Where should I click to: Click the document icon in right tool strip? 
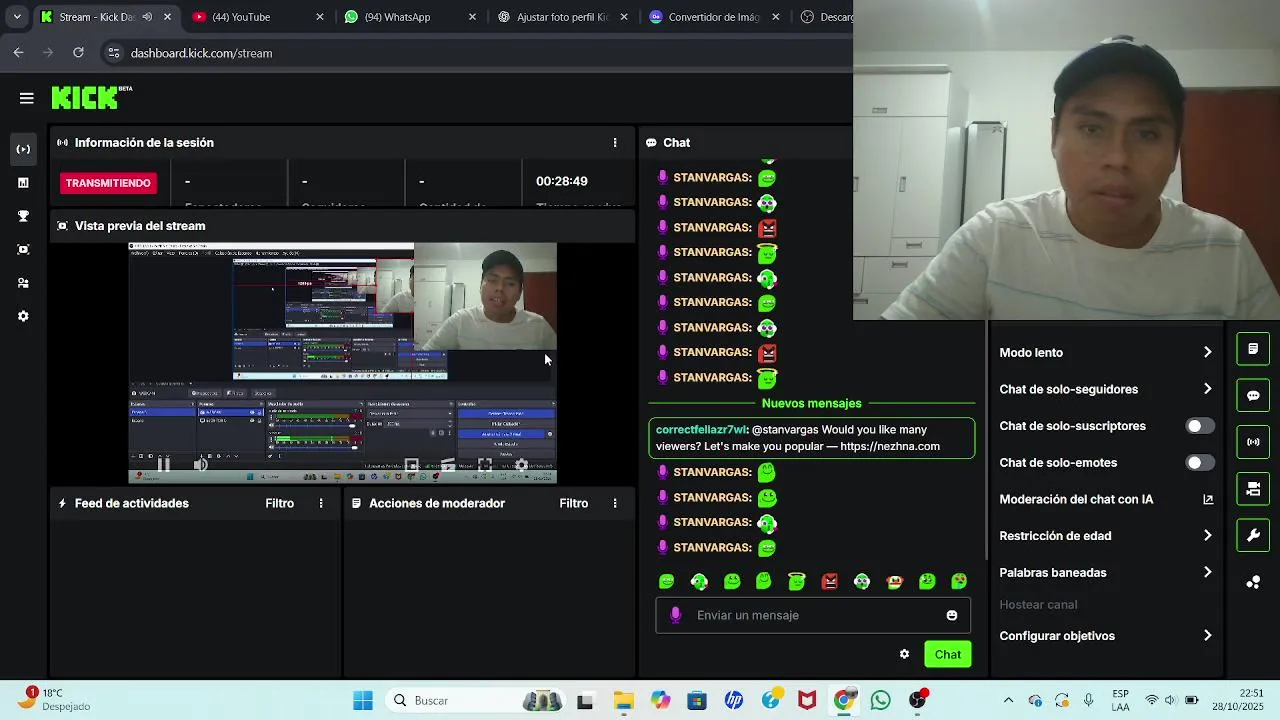[1253, 349]
